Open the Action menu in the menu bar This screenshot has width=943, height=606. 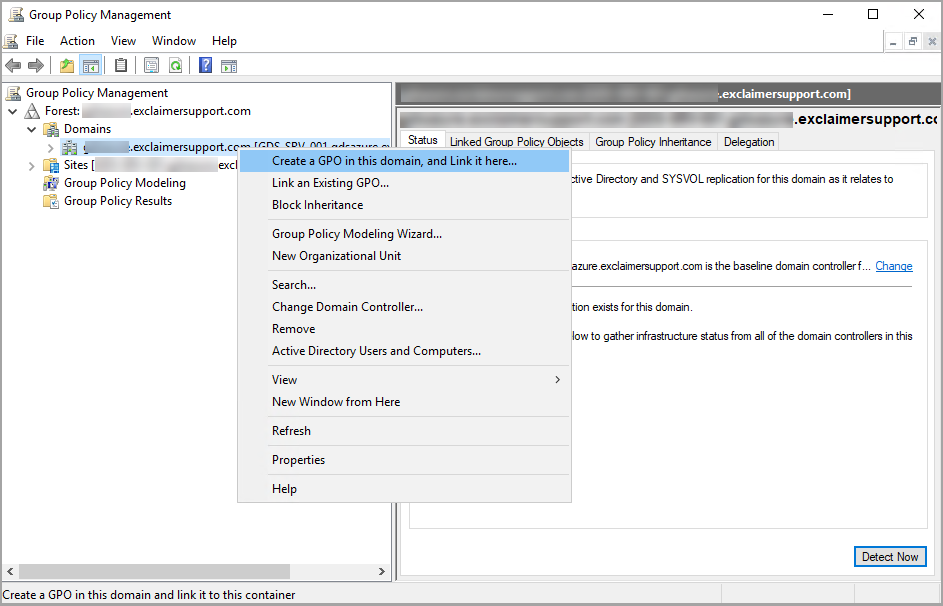pos(77,41)
